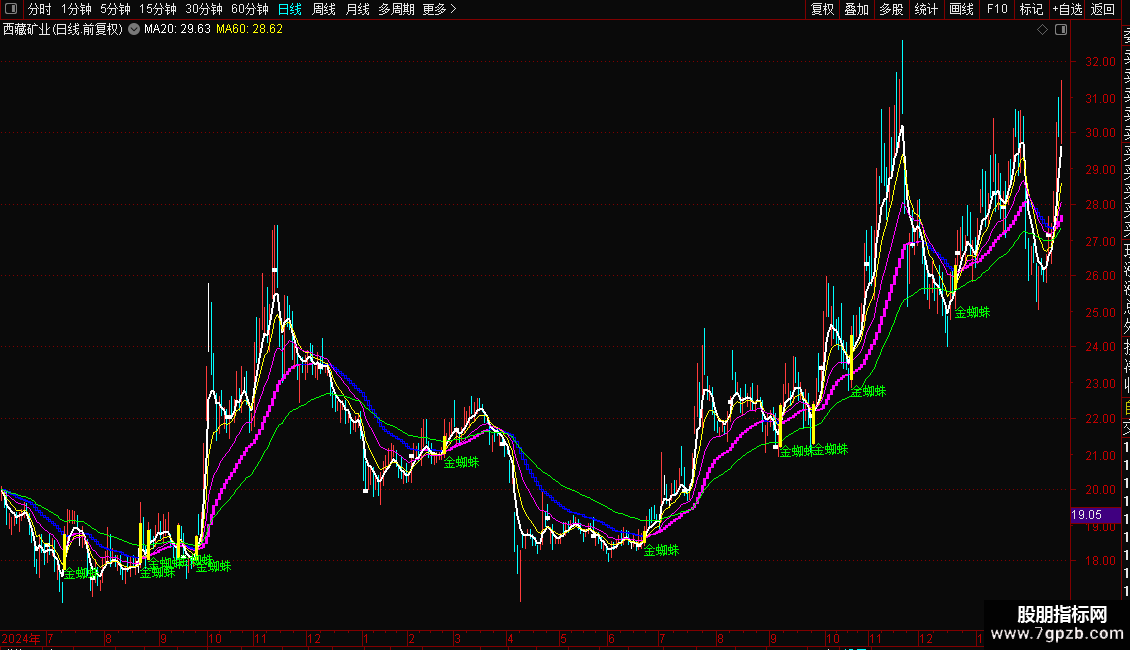Select the 日线 daily chart tab
The image size is (1130, 650).
tap(290, 9)
